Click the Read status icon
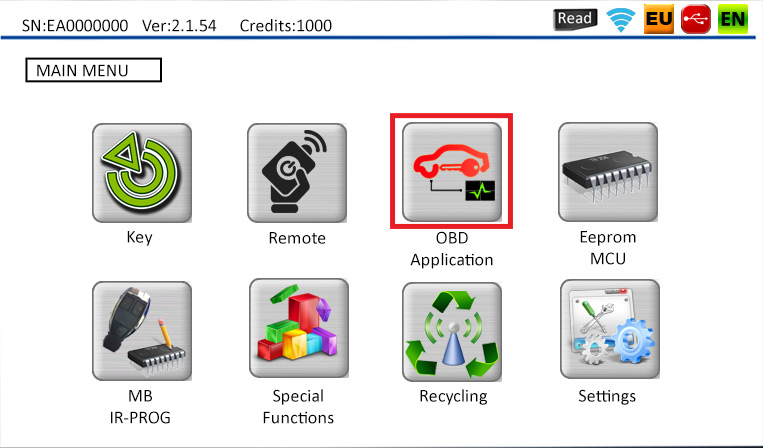 pos(575,19)
